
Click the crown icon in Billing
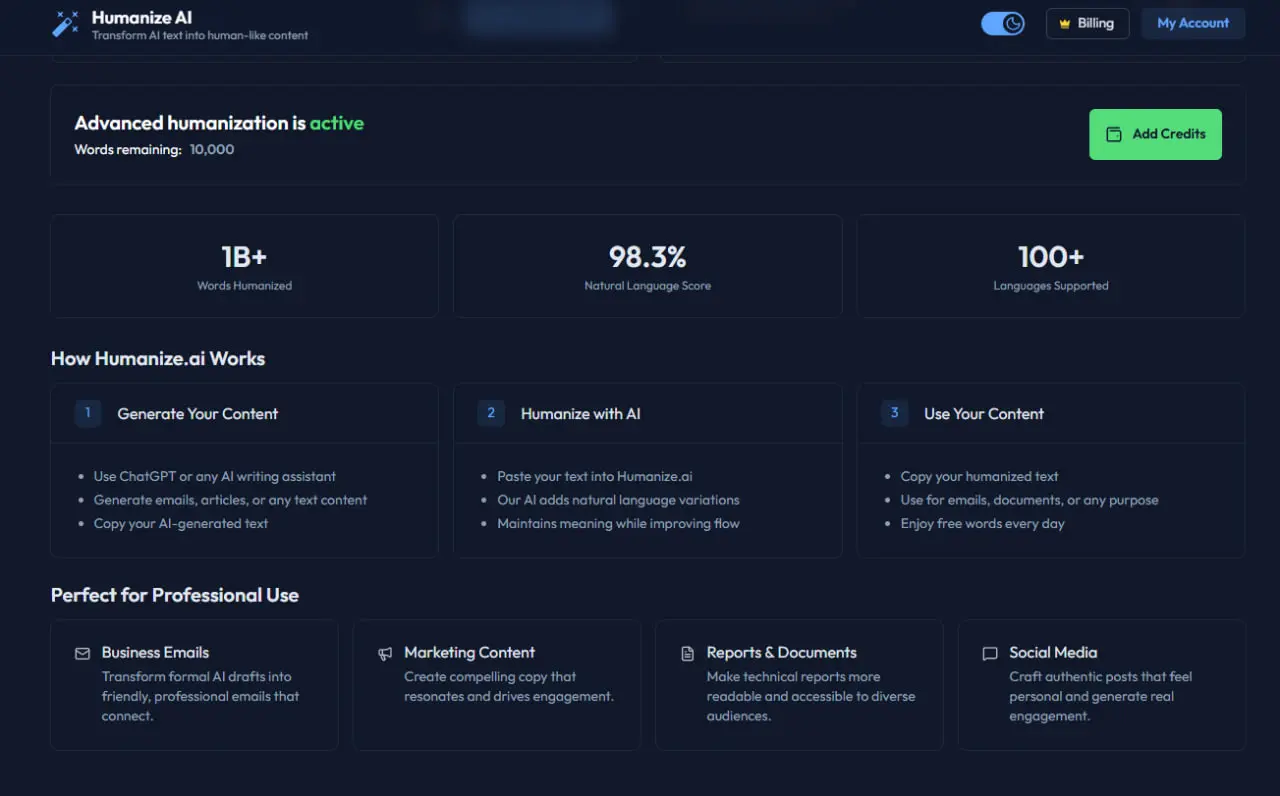pyautogui.click(x=1065, y=24)
